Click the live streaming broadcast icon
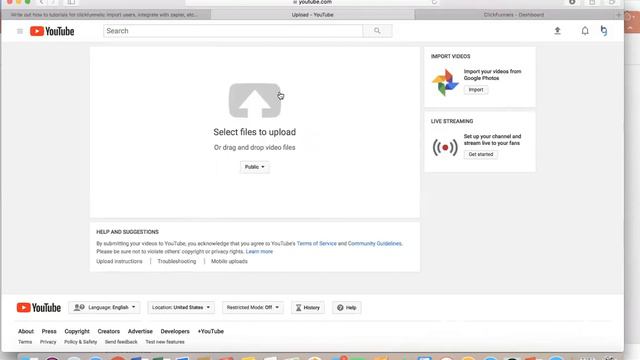The image size is (640, 360). (x=445, y=147)
